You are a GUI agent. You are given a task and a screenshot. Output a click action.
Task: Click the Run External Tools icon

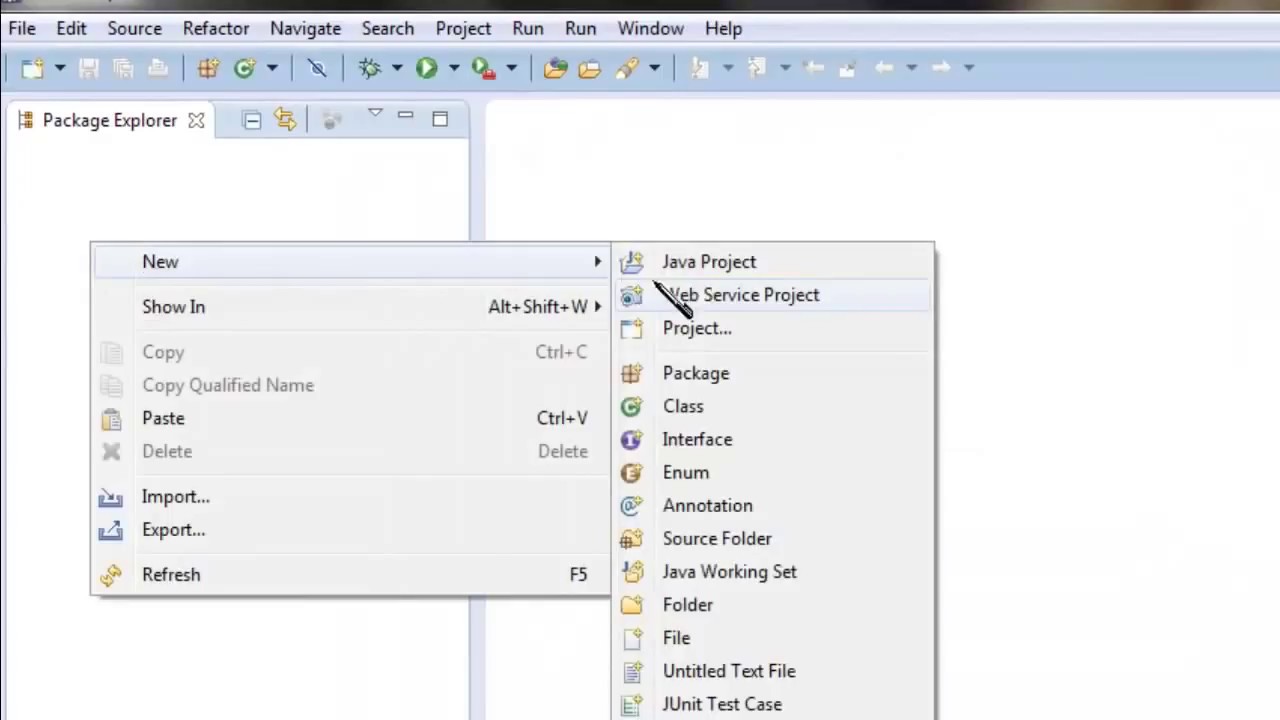coord(484,68)
